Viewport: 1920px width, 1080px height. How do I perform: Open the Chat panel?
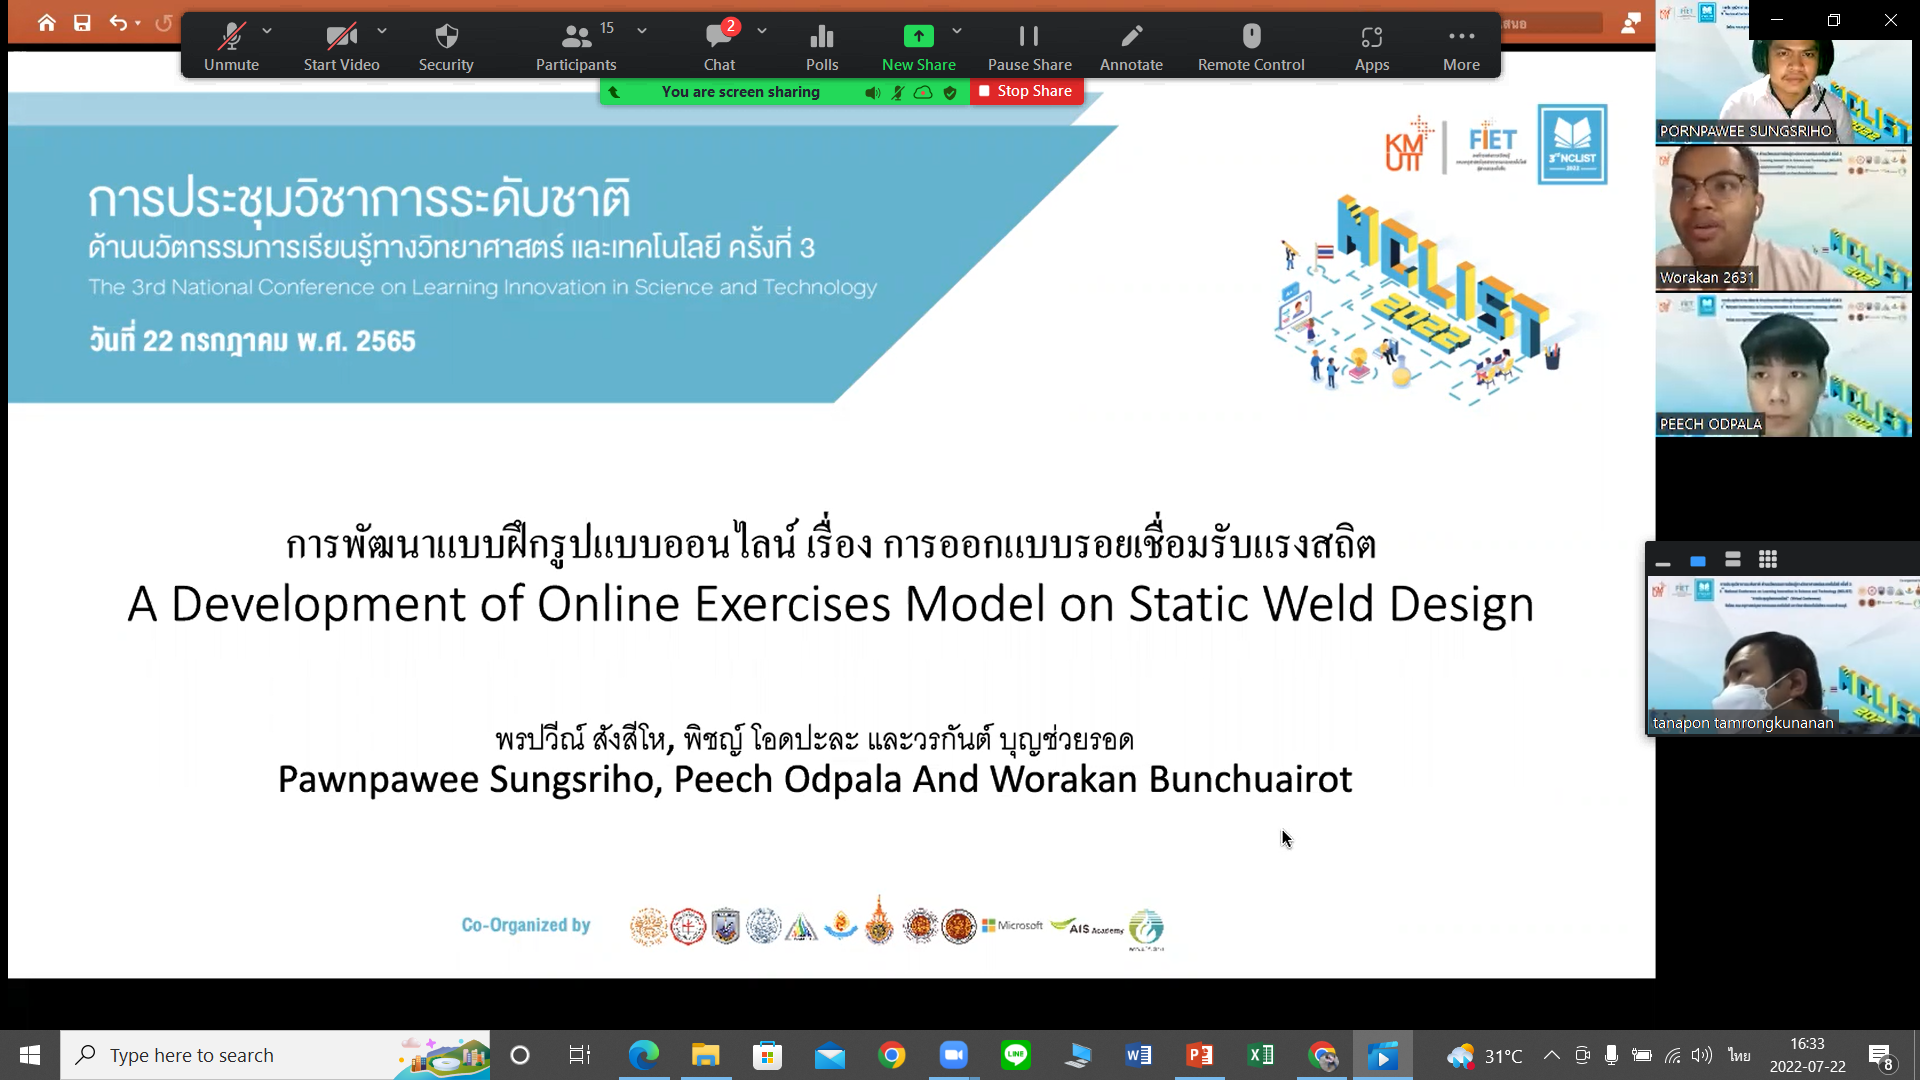(719, 46)
